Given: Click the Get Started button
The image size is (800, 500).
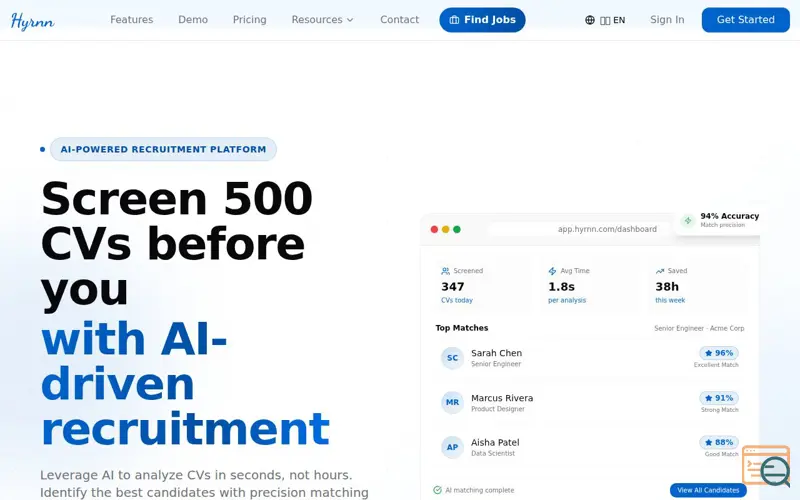Looking at the screenshot, I should [745, 20].
